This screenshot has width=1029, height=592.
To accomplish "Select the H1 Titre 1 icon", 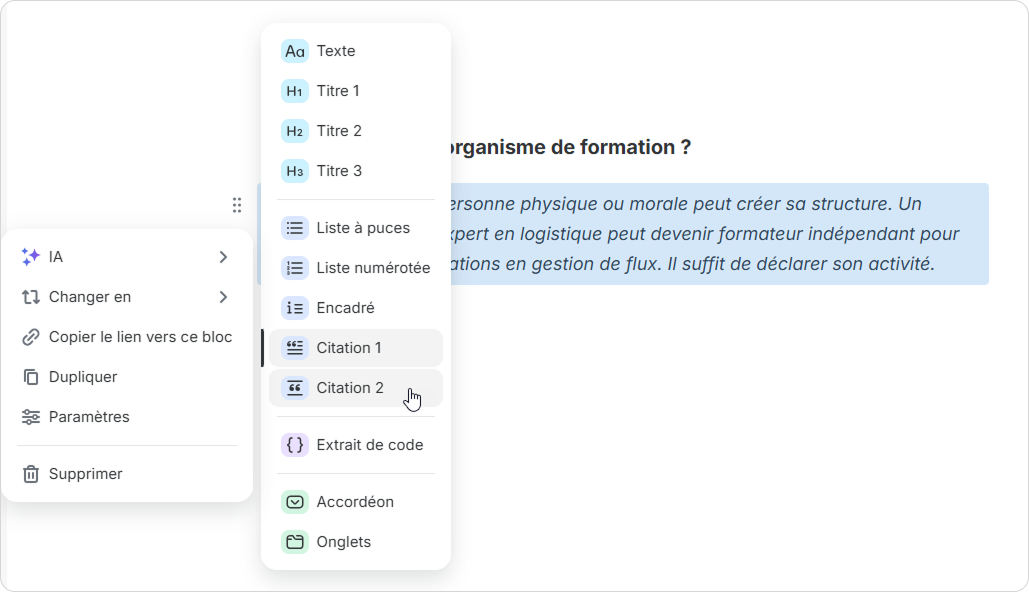I will pos(294,91).
